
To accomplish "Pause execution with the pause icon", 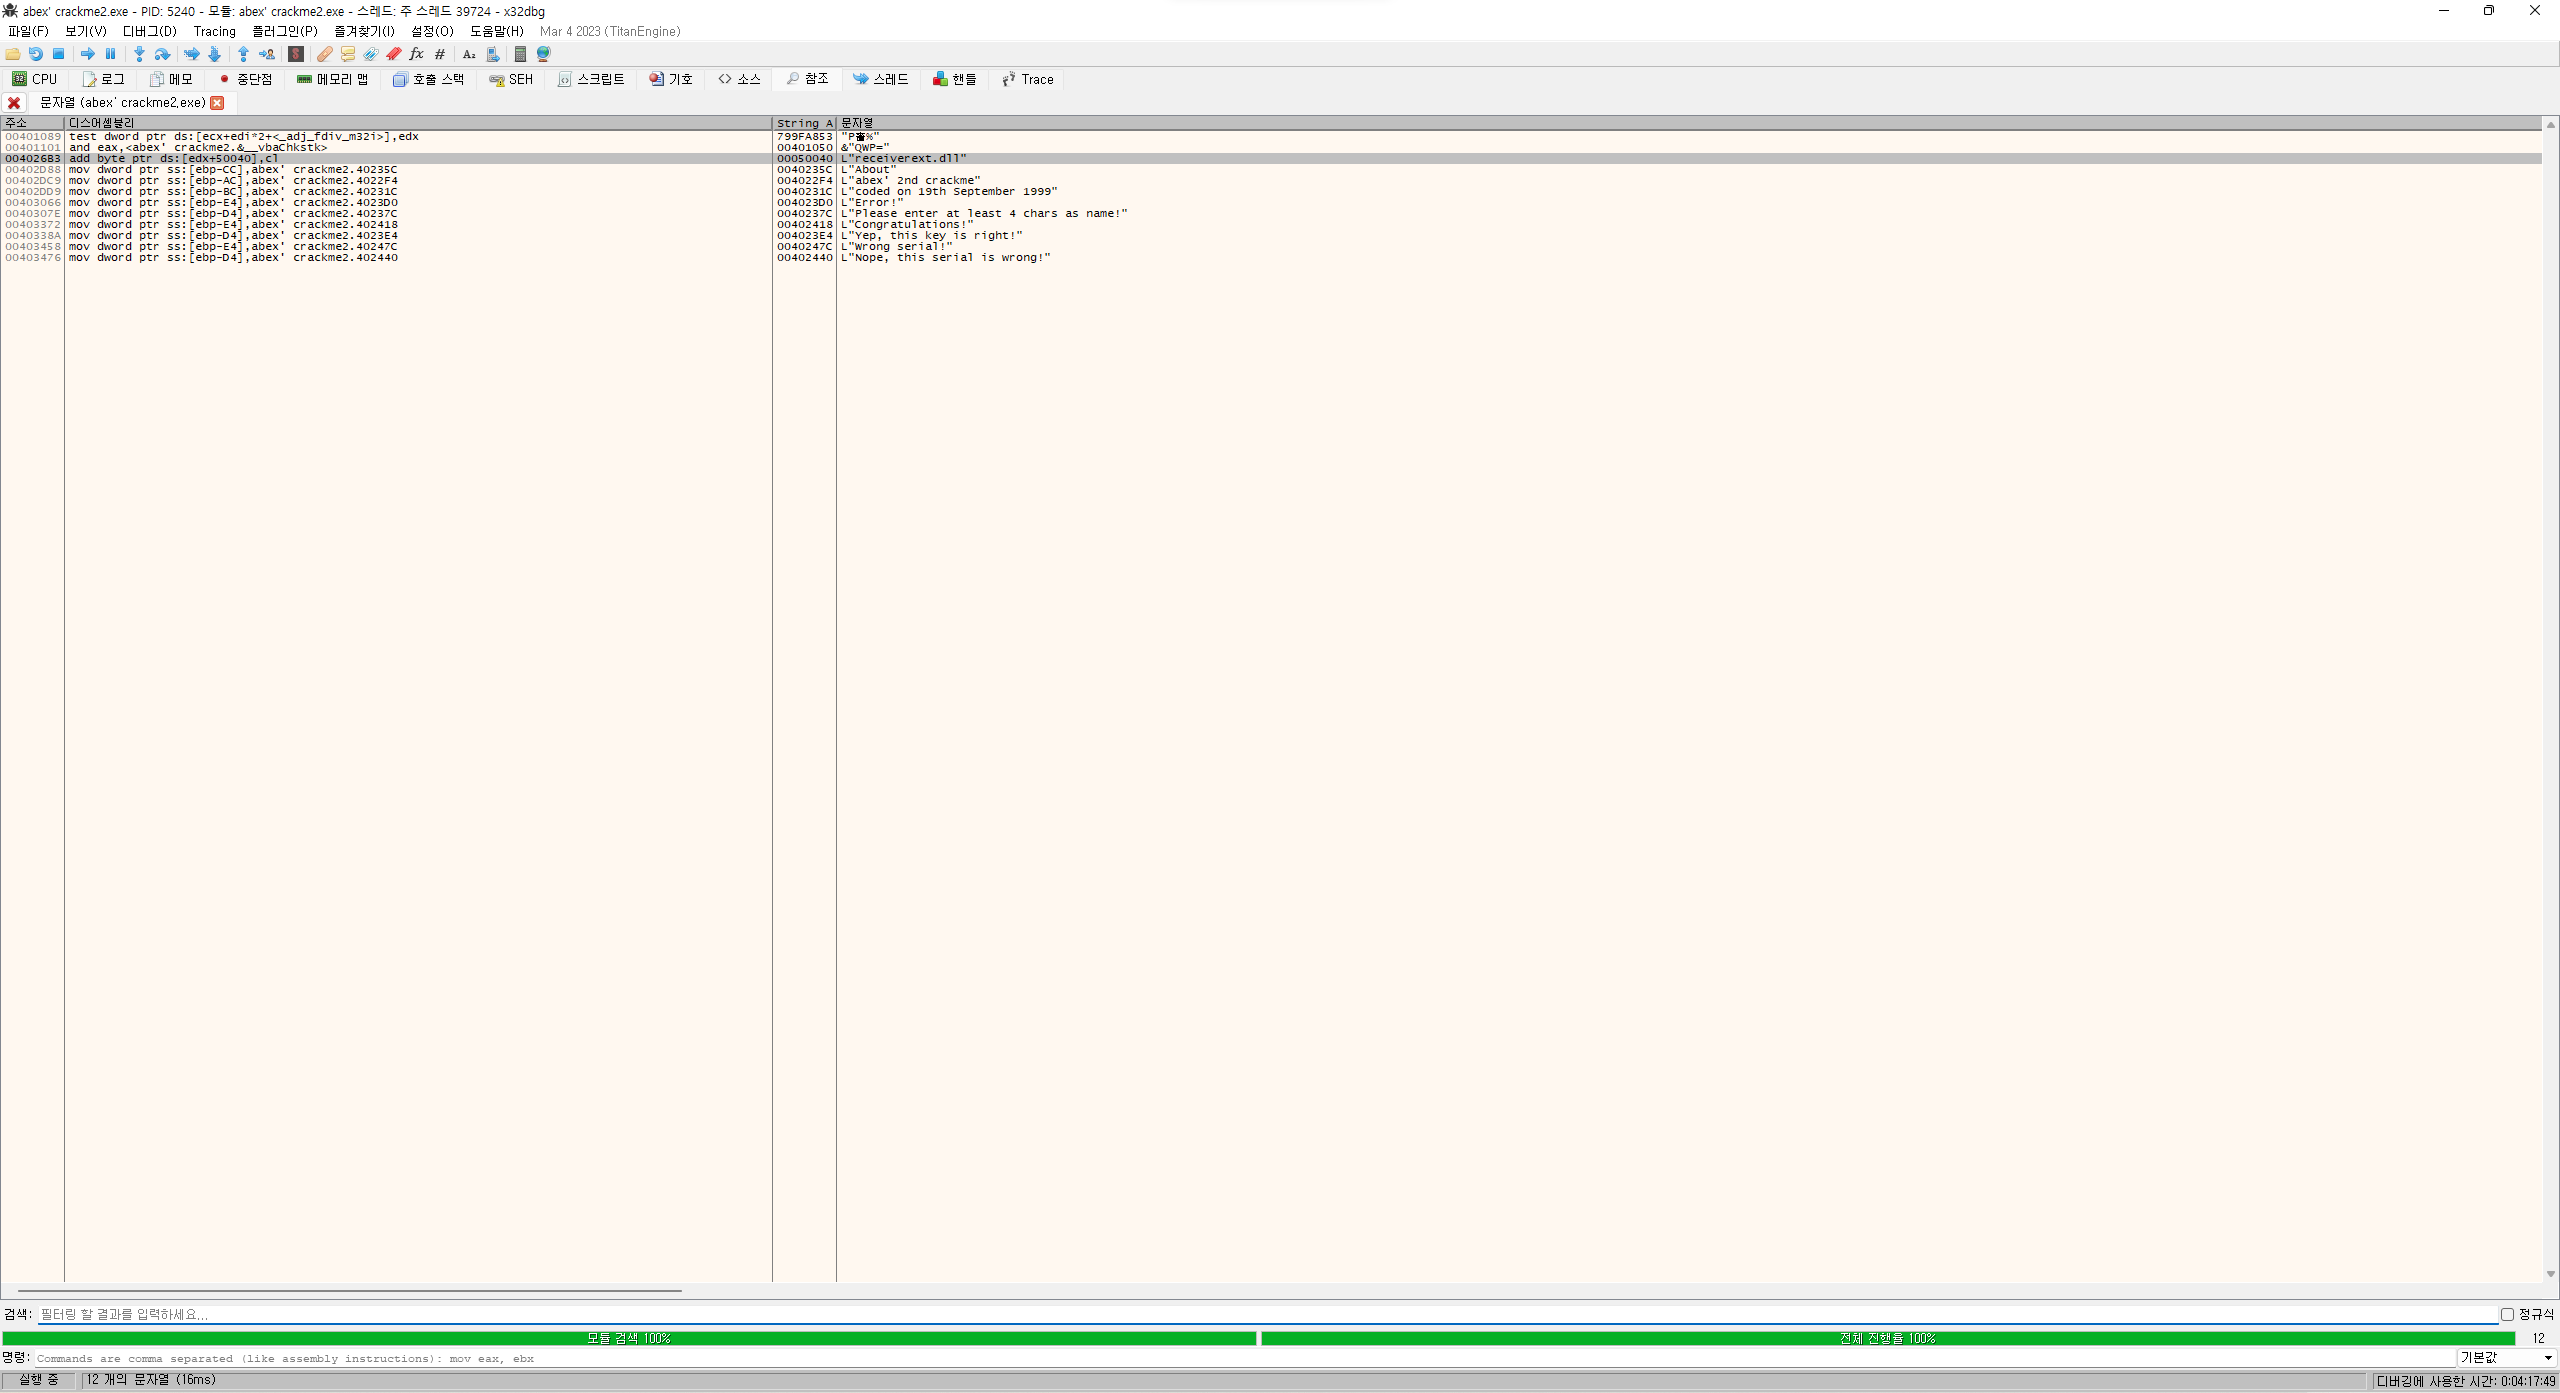I will [111, 54].
